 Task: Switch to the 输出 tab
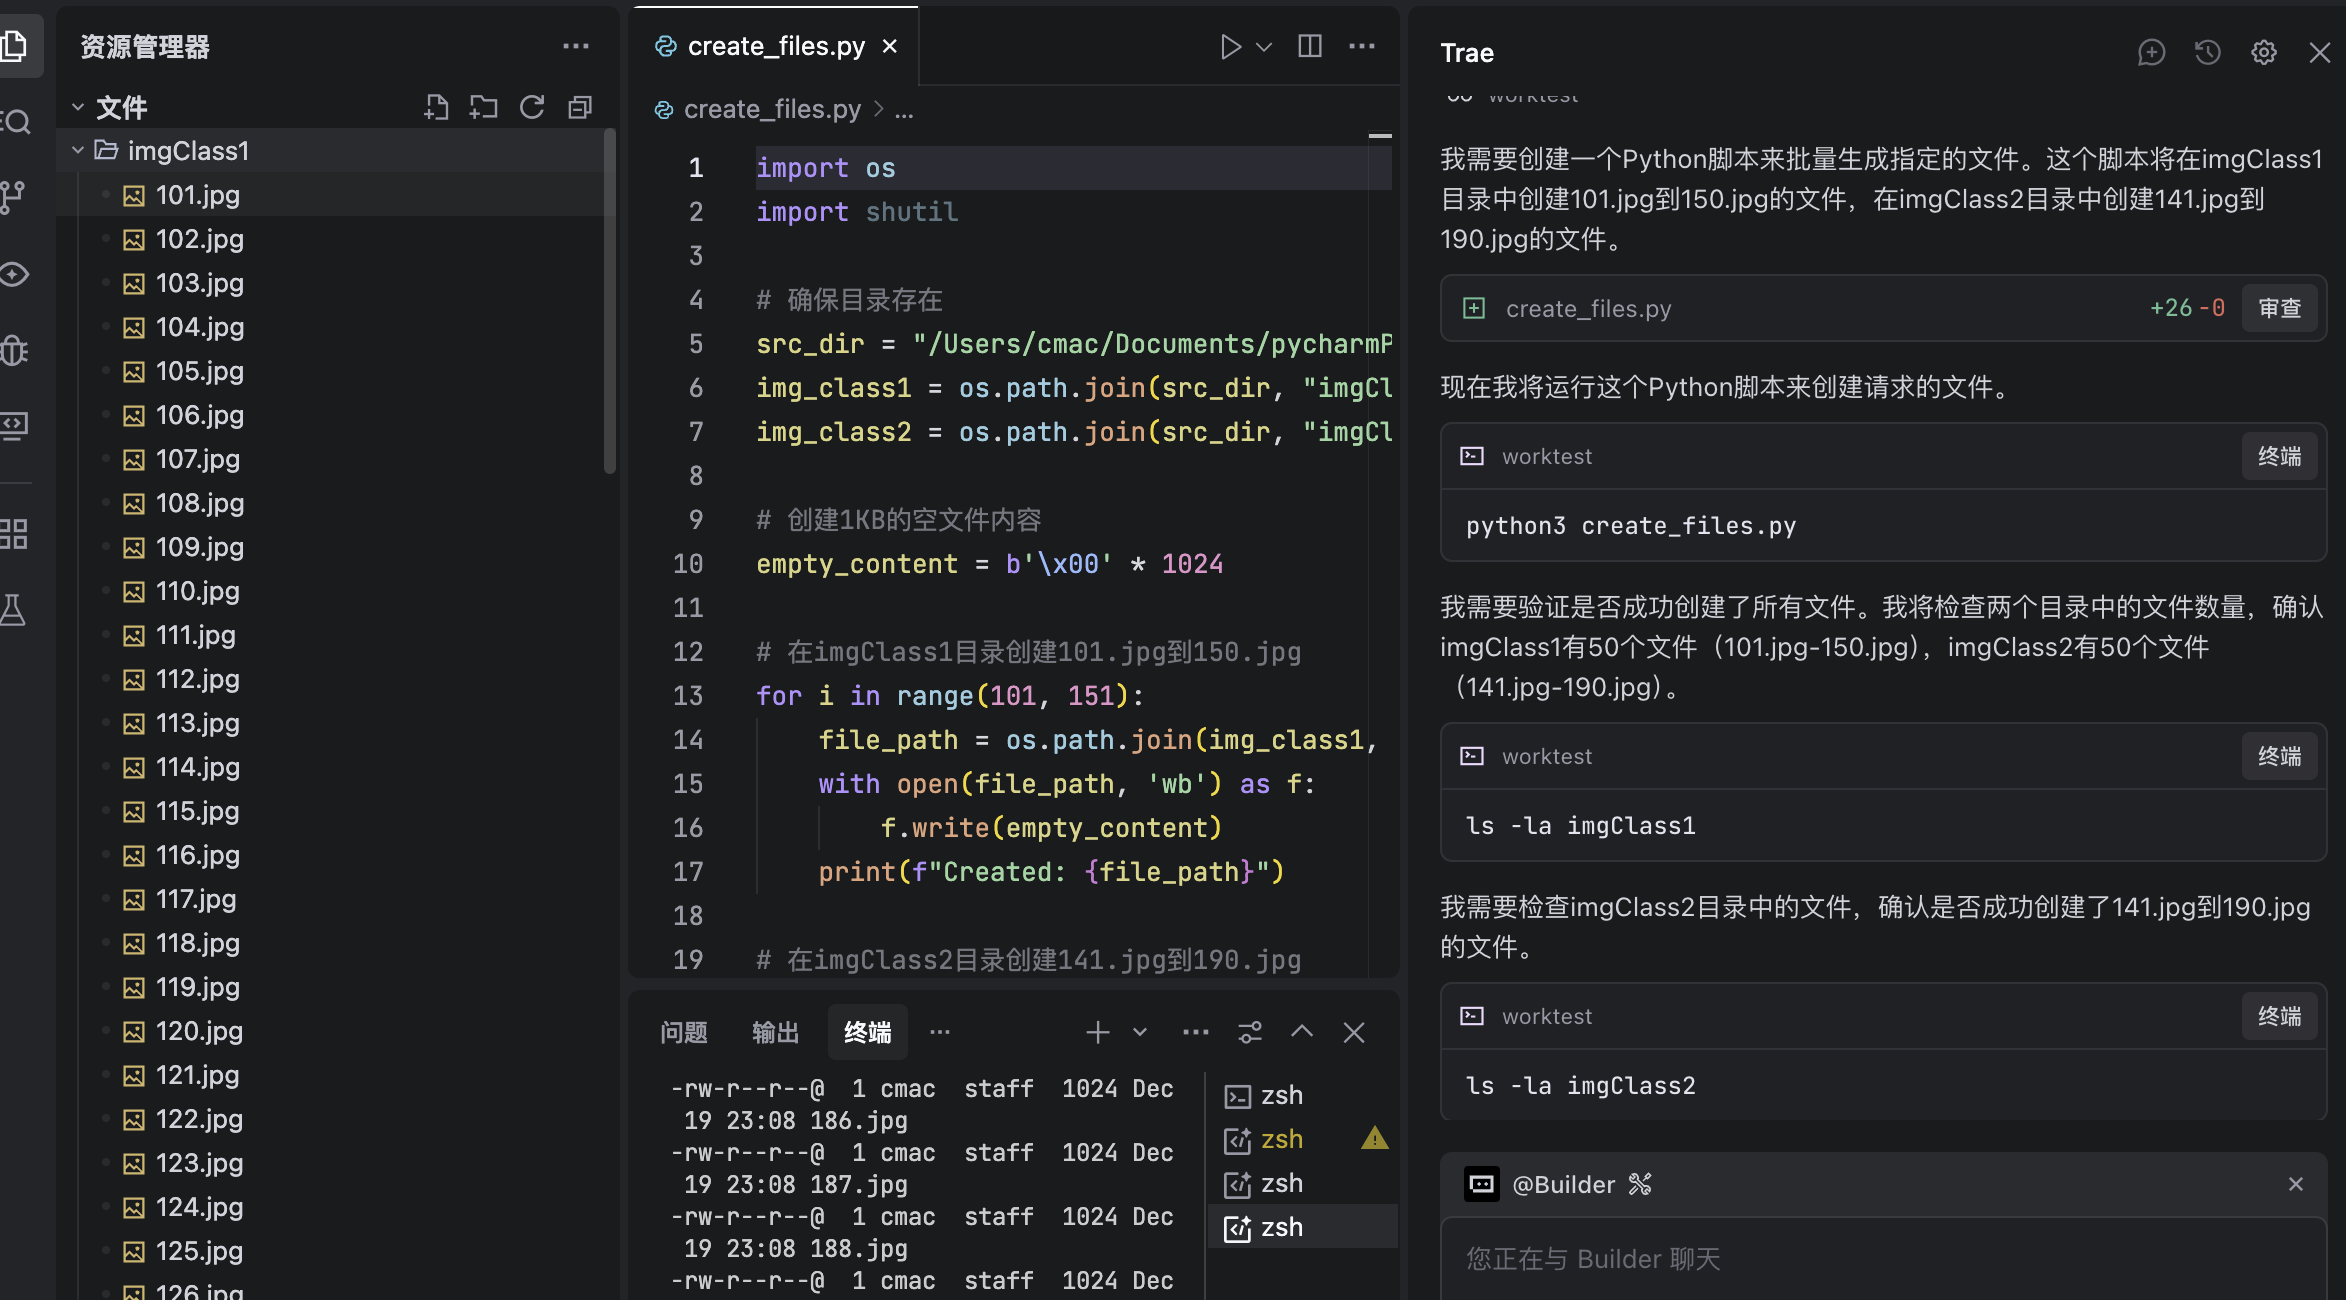click(x=775, y=1032)
